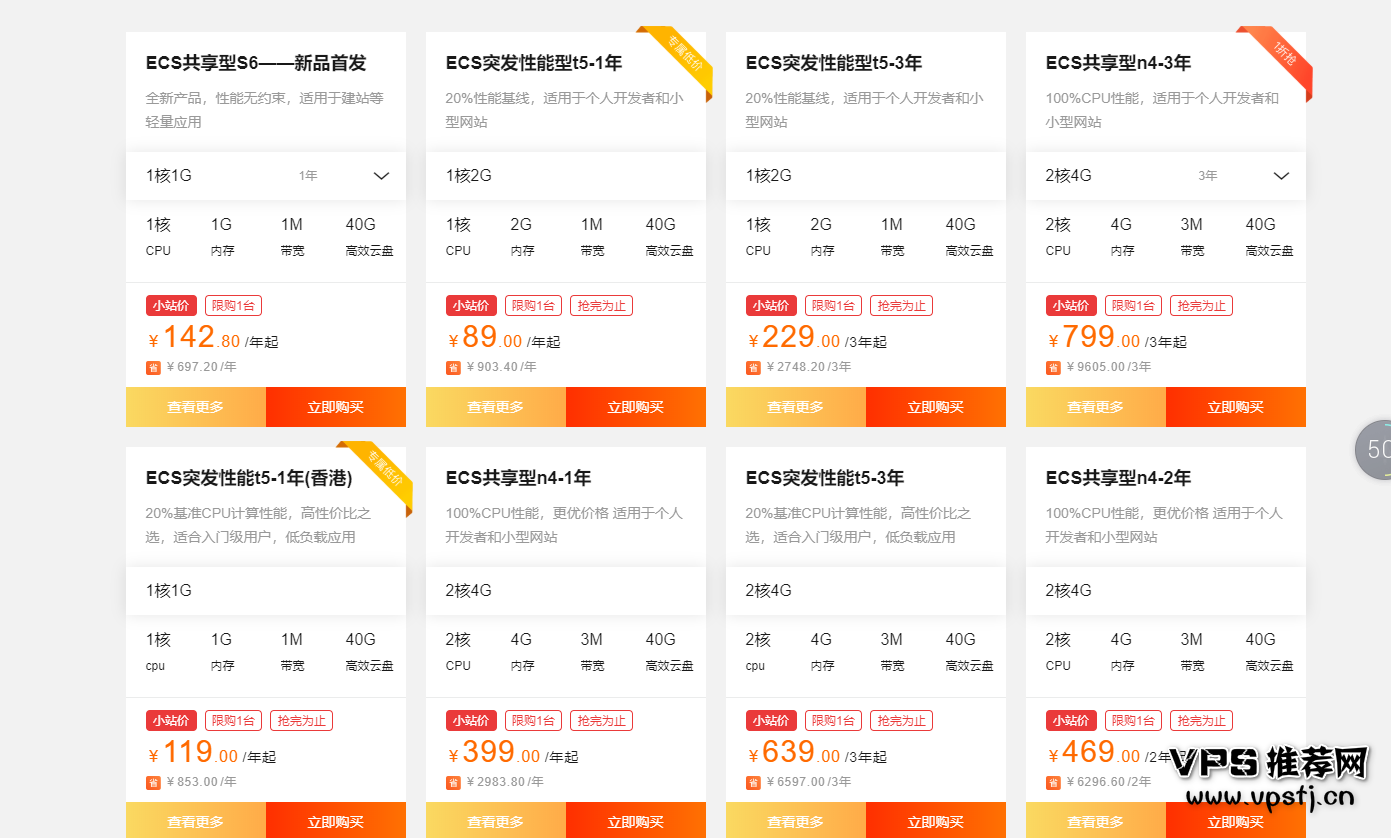Open 2核4G spec selector on n4-1年 card
This screenshot has width=1391, height=838.
point(566,591)
